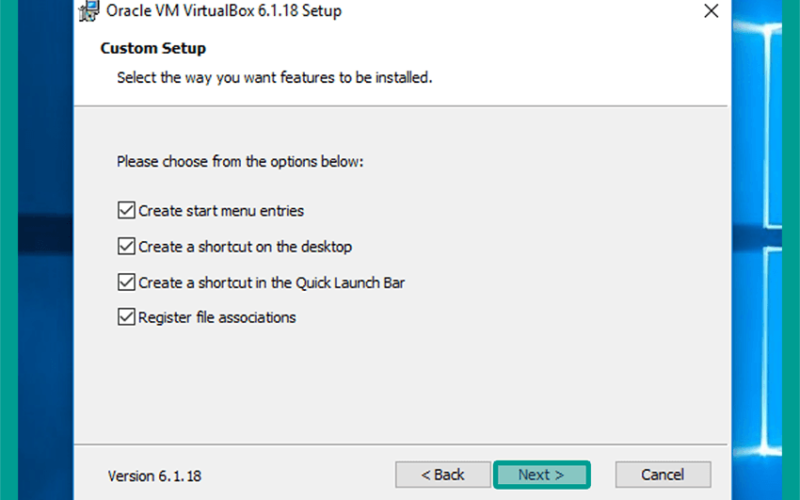The width and height of the screenshot is (800, 500).
Task: Click the "Create a shortcut on the desktop" label
Action: [x=245, y=247]
